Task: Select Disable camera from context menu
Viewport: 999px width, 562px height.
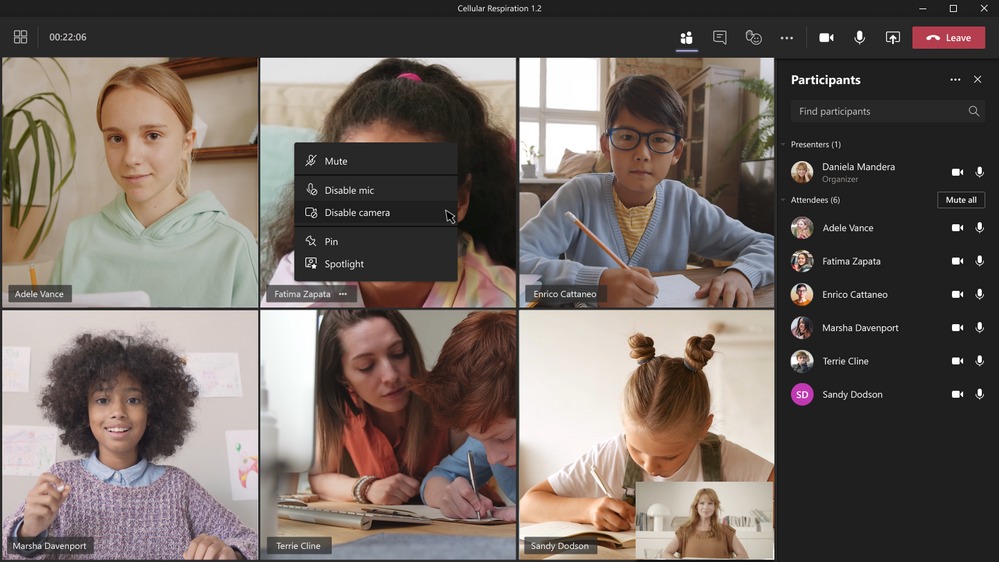Action: coord(357,213)
